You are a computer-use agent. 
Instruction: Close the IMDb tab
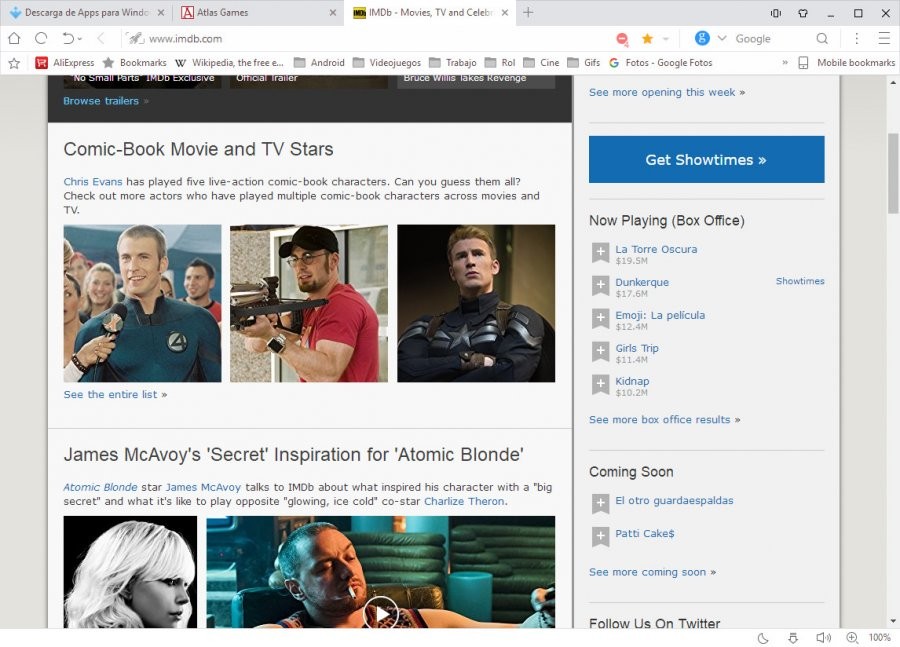coord(505,13)
